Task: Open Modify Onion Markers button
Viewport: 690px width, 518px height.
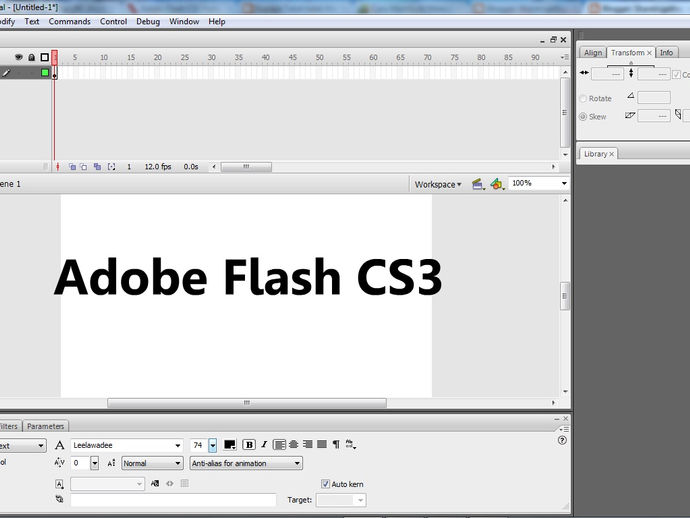Action: (x=111, y=167)
